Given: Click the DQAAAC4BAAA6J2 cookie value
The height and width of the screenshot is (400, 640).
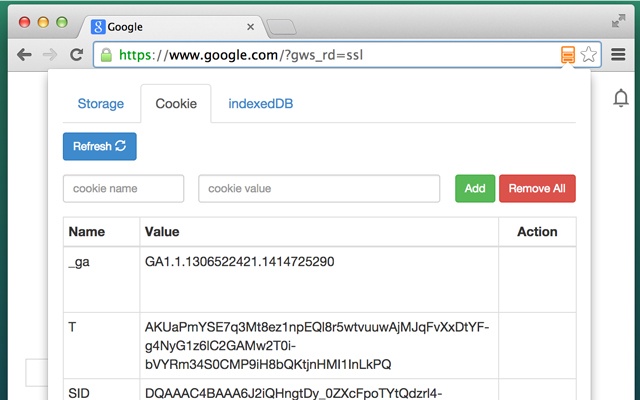Looking at the screenshot, I should 293,393.
